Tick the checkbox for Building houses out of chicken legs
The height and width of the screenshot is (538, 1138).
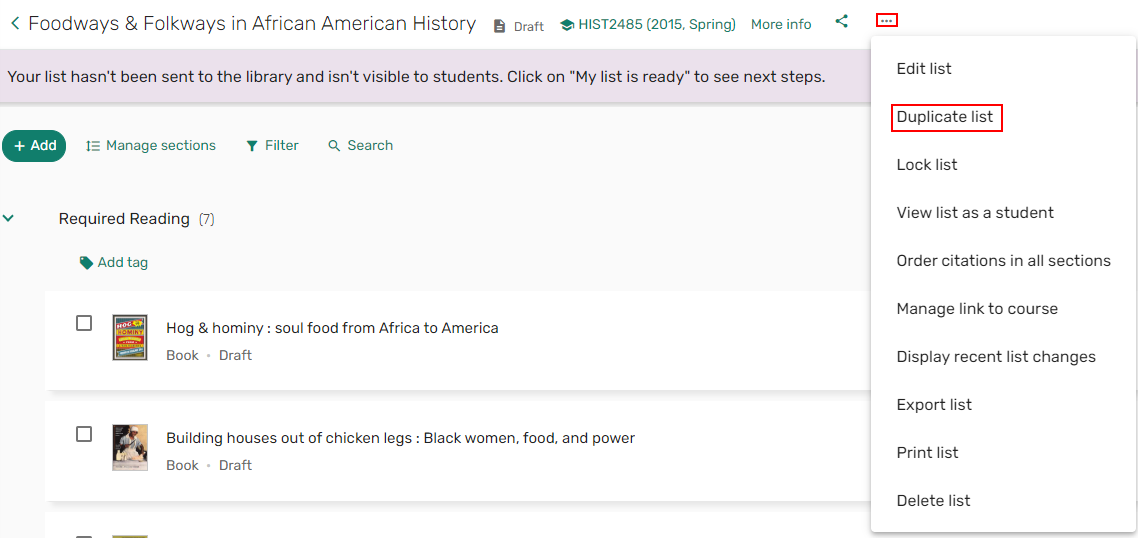click(84, 433)
